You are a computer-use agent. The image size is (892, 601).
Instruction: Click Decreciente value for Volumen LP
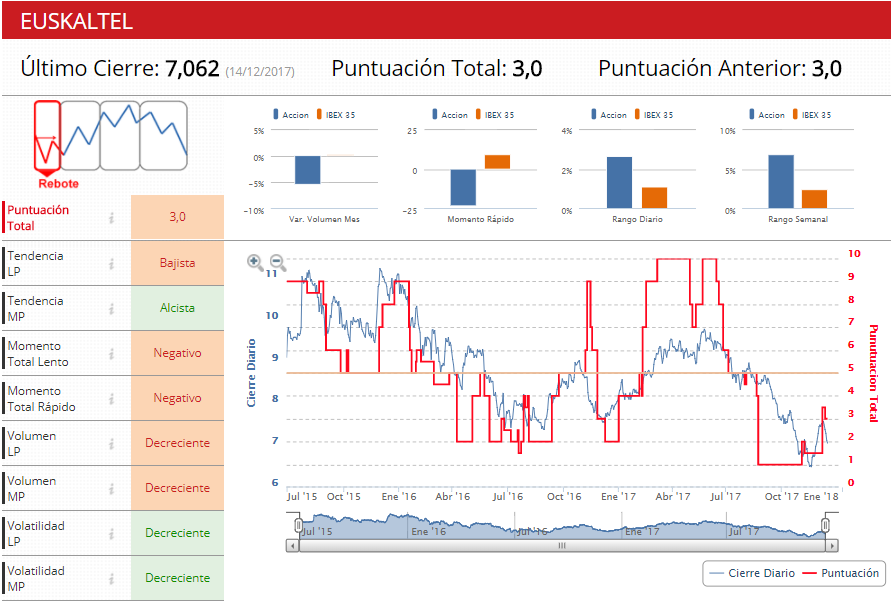click(177, 443)
